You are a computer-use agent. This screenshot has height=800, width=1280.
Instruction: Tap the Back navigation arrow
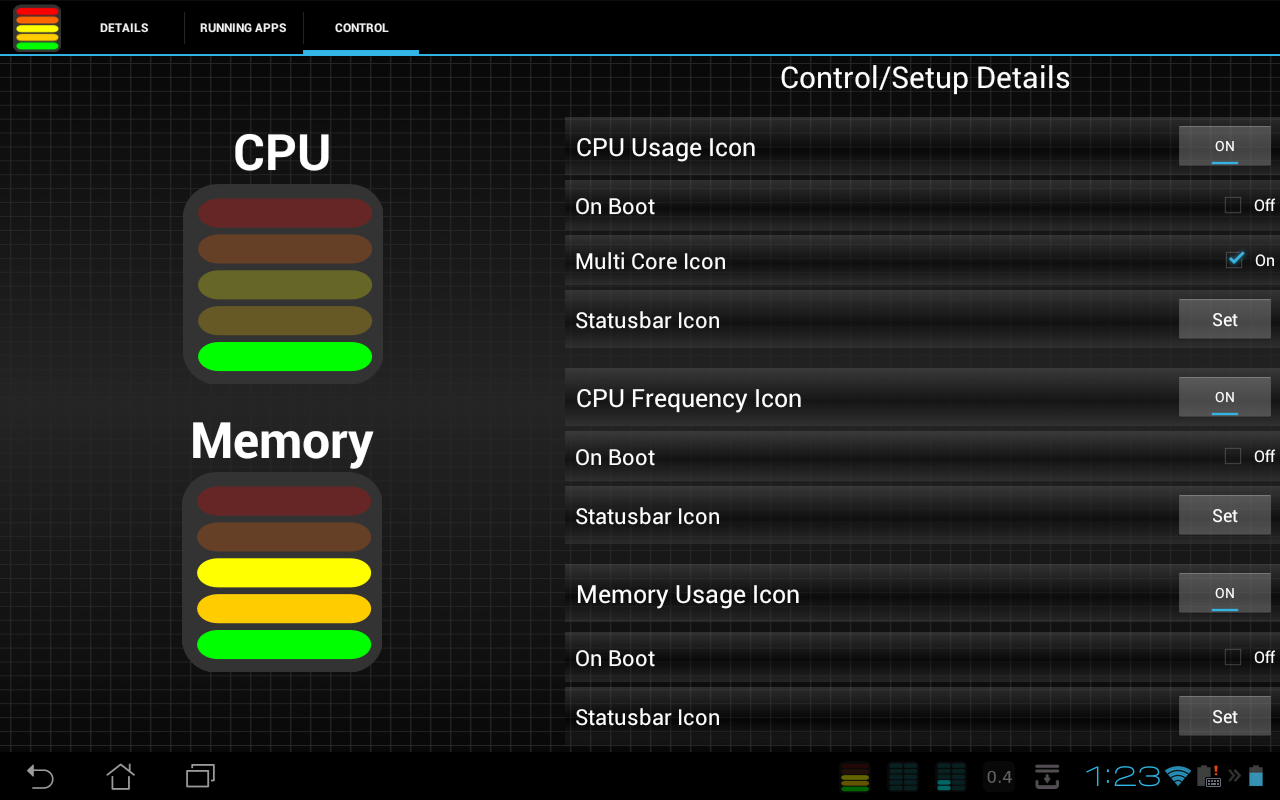pyautogui.click(x=40, y=776)
